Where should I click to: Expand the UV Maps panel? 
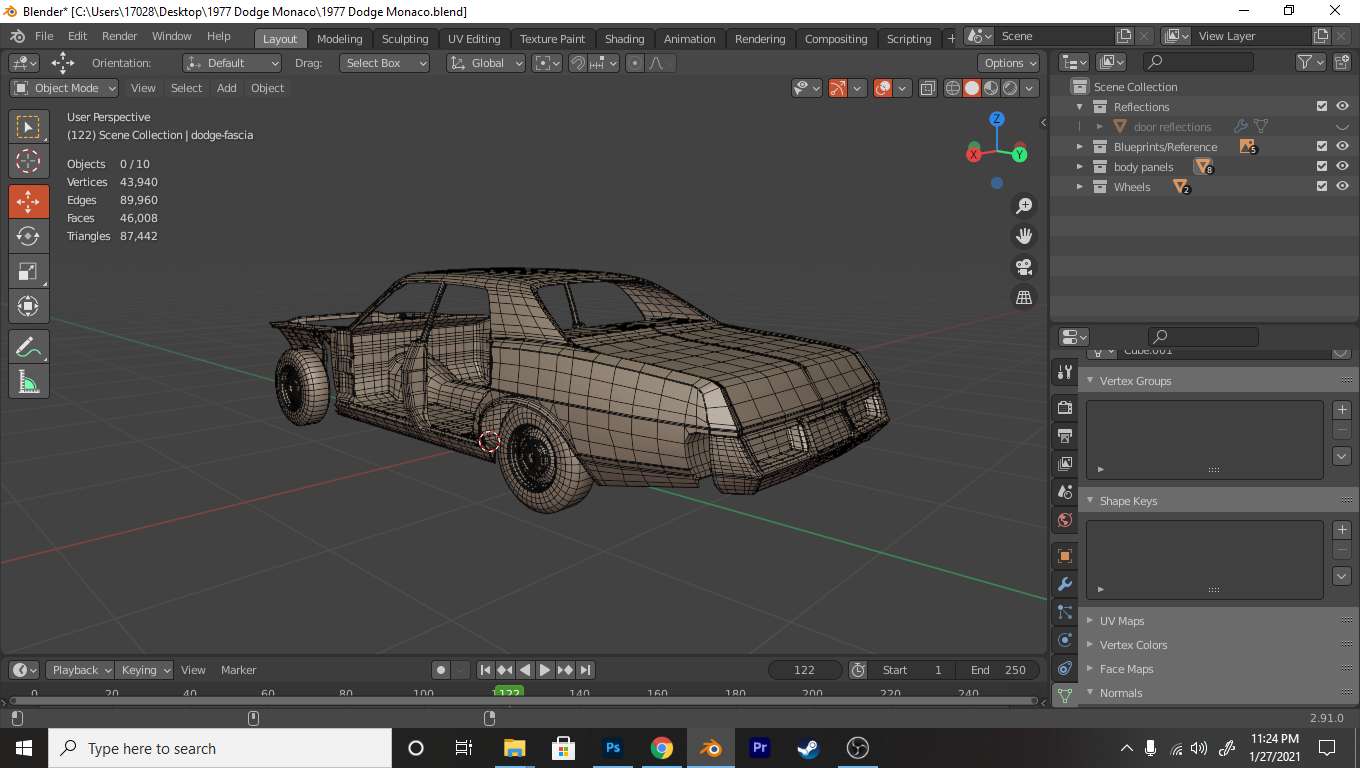[1090, 621]
